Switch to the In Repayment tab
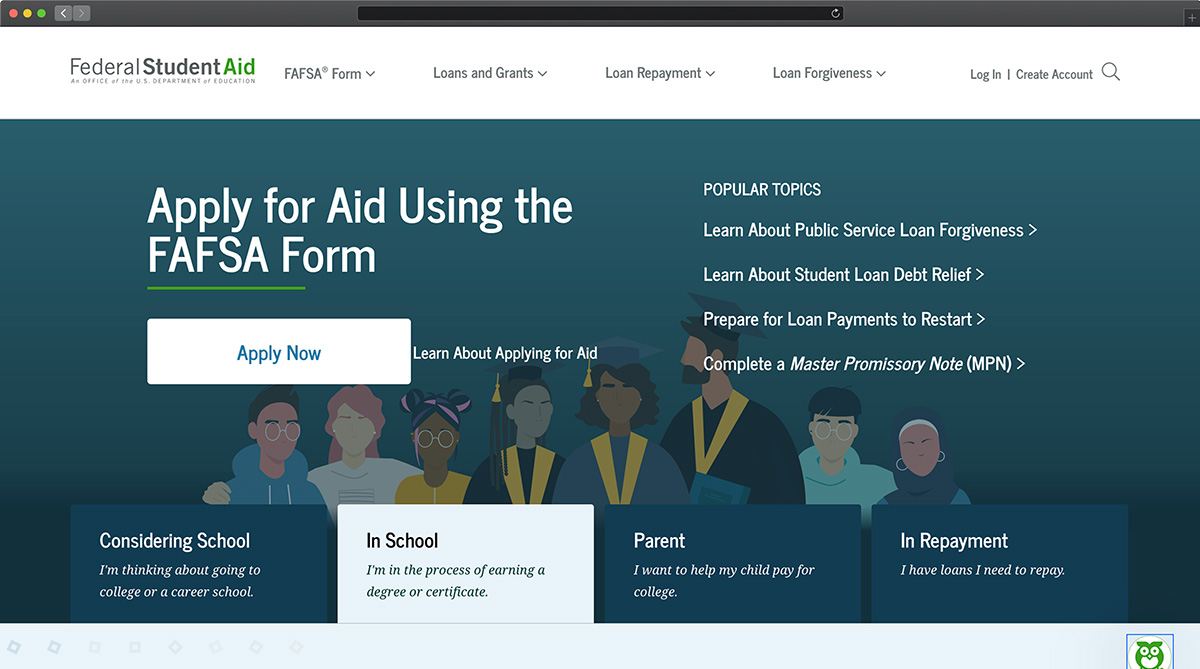 point(999,563)
